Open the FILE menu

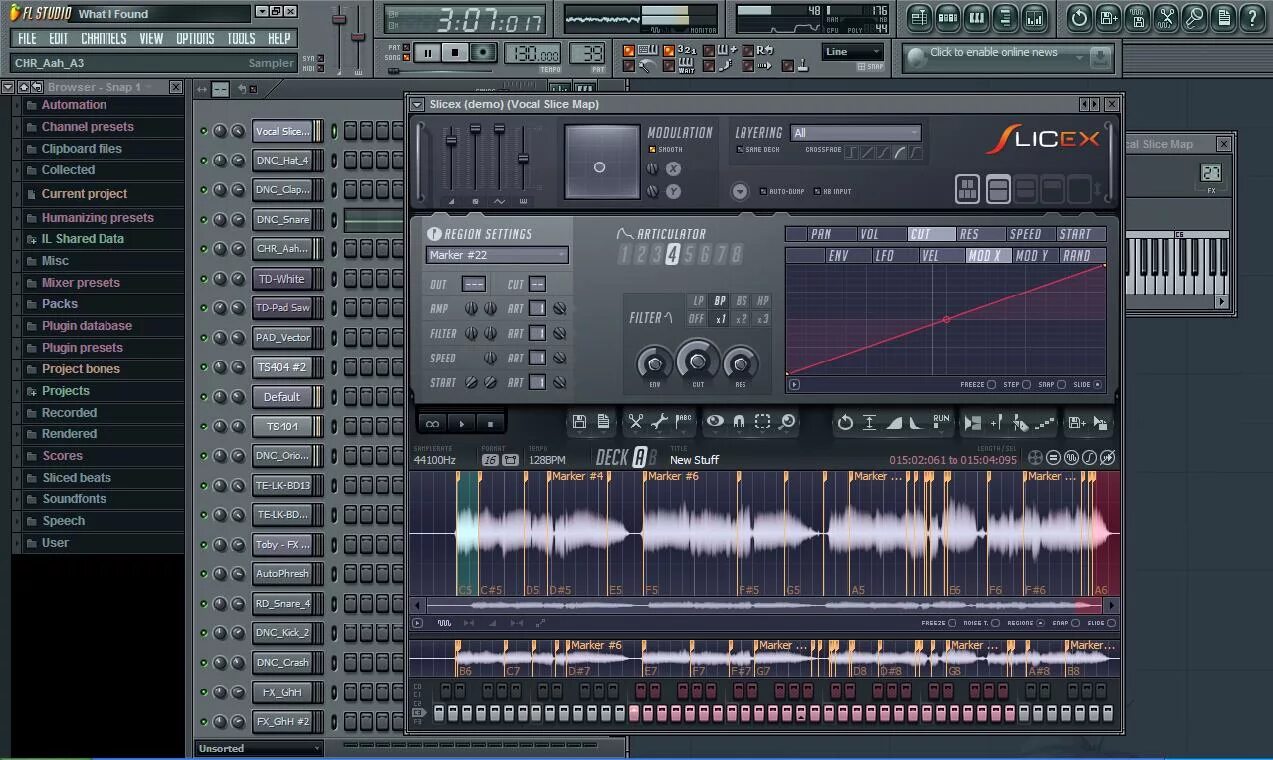pyautogui.click(x=27, y=38)
